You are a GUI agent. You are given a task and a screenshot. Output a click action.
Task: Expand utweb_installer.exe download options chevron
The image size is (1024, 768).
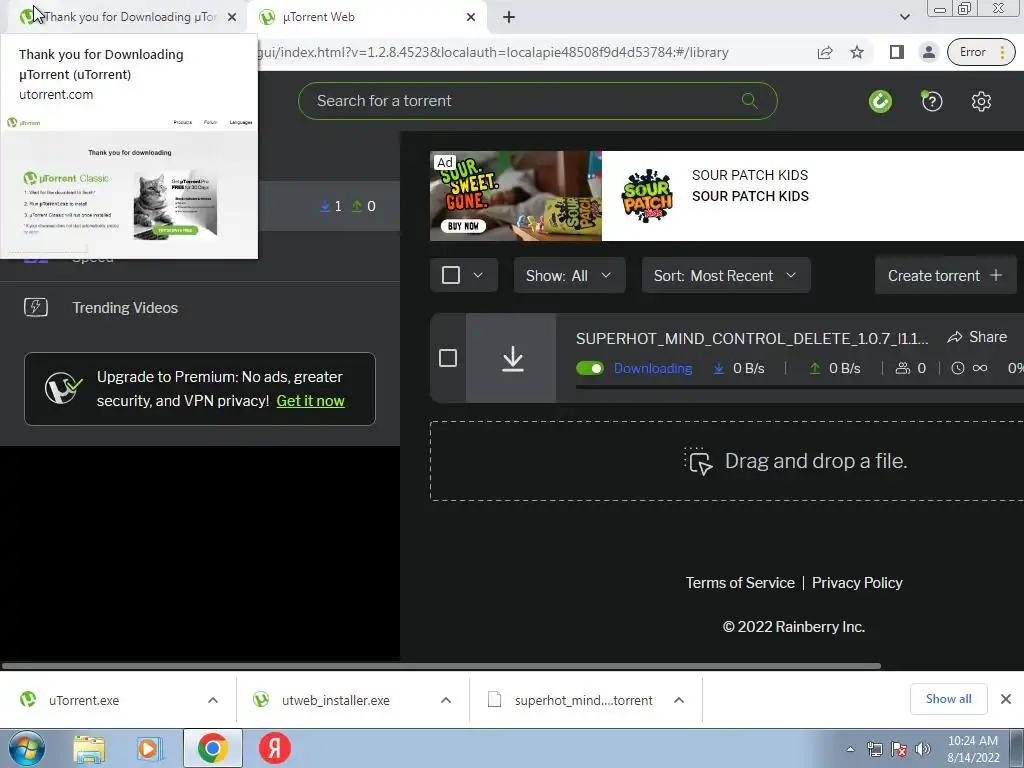click(x=446, y=700)
